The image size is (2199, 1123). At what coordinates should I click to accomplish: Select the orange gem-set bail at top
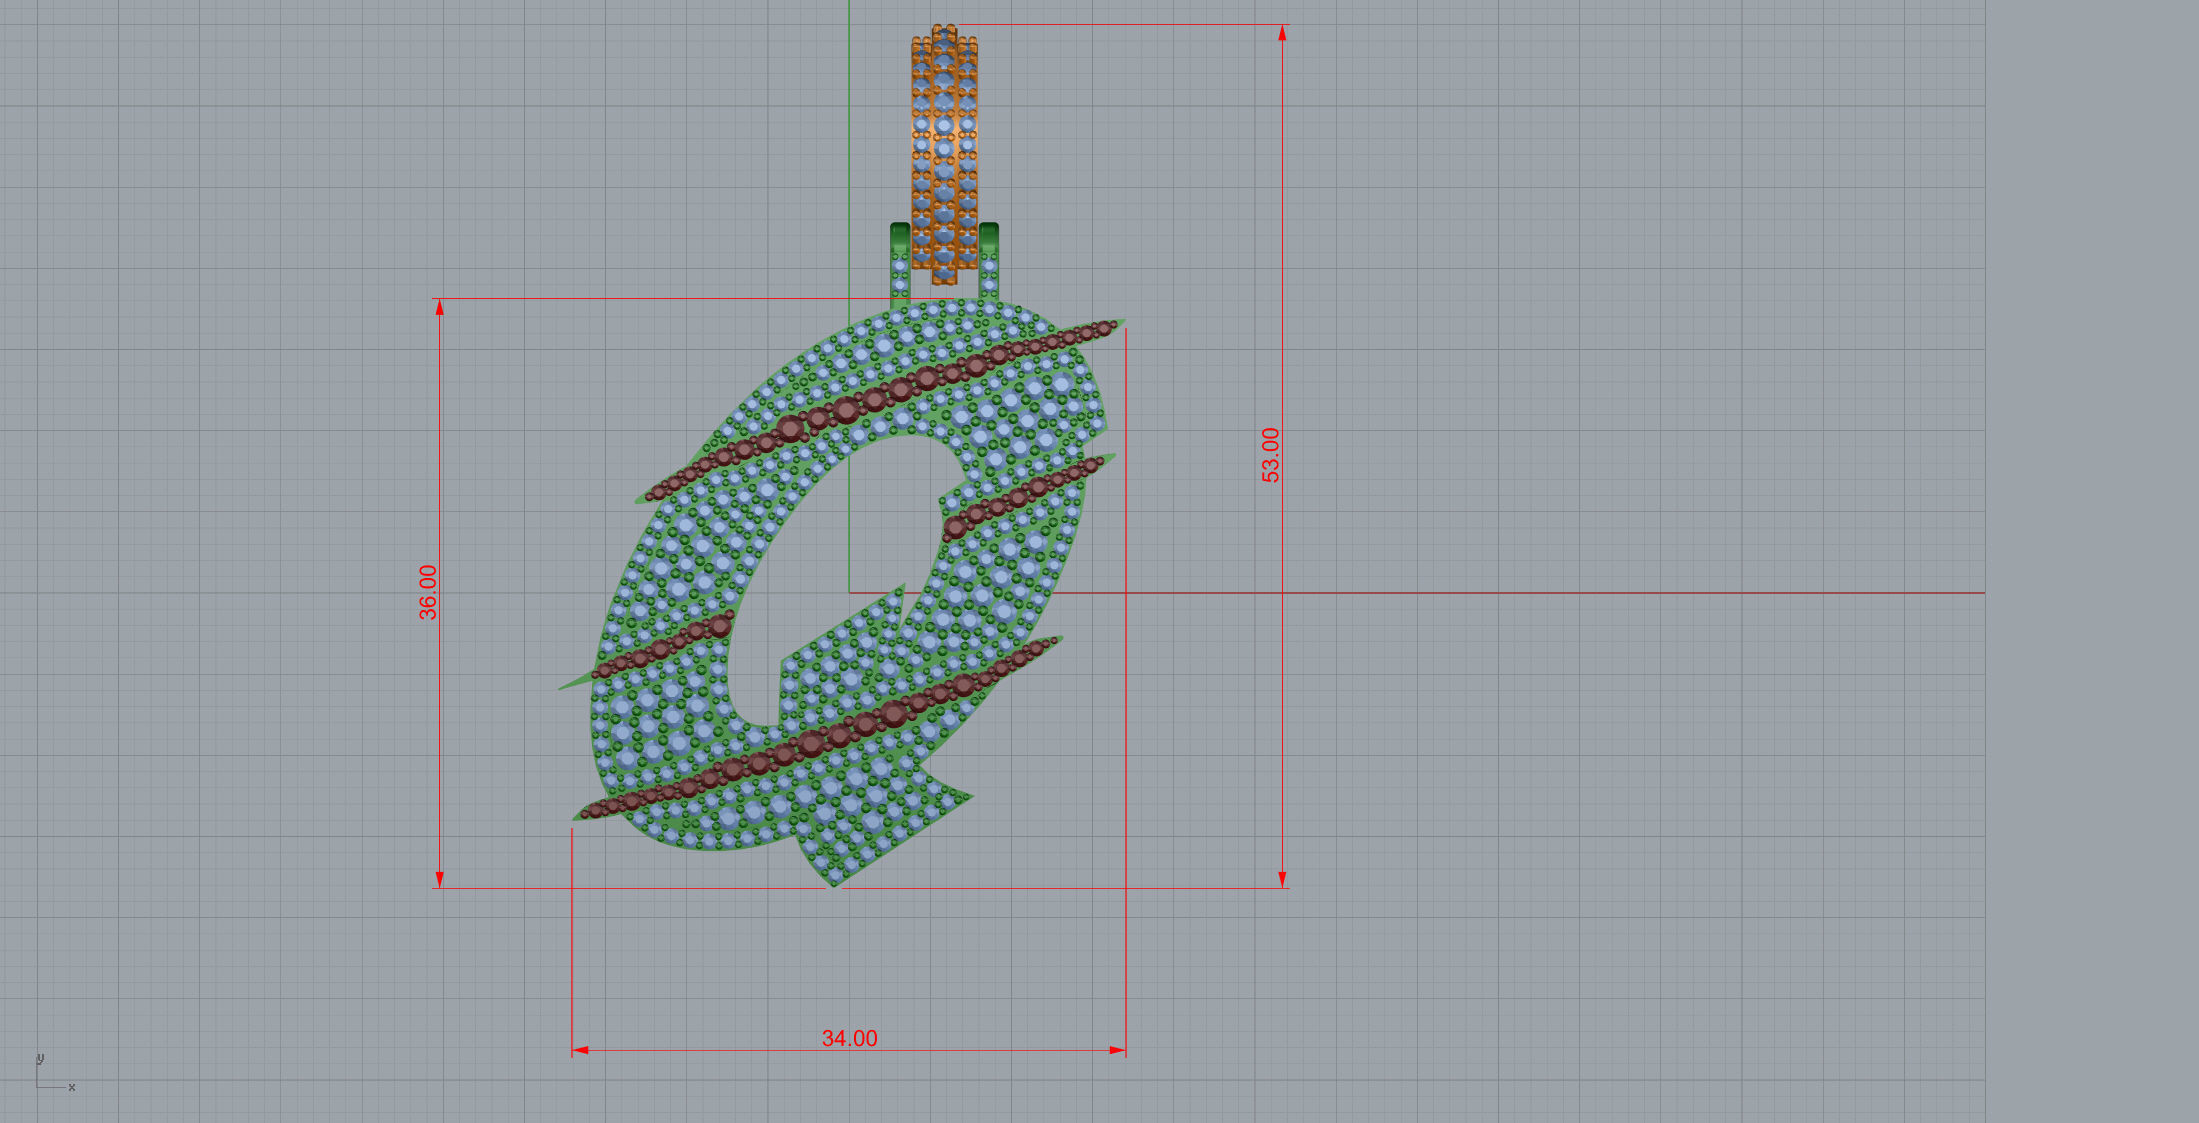point(944,154)
